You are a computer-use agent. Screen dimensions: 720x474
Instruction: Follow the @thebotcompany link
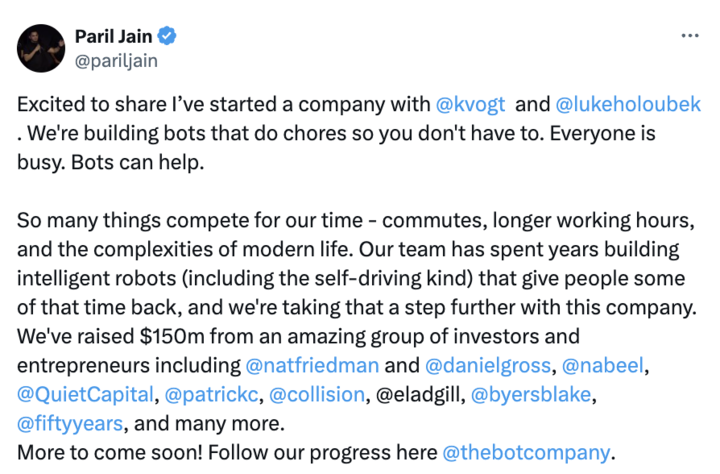pos(526,453)
